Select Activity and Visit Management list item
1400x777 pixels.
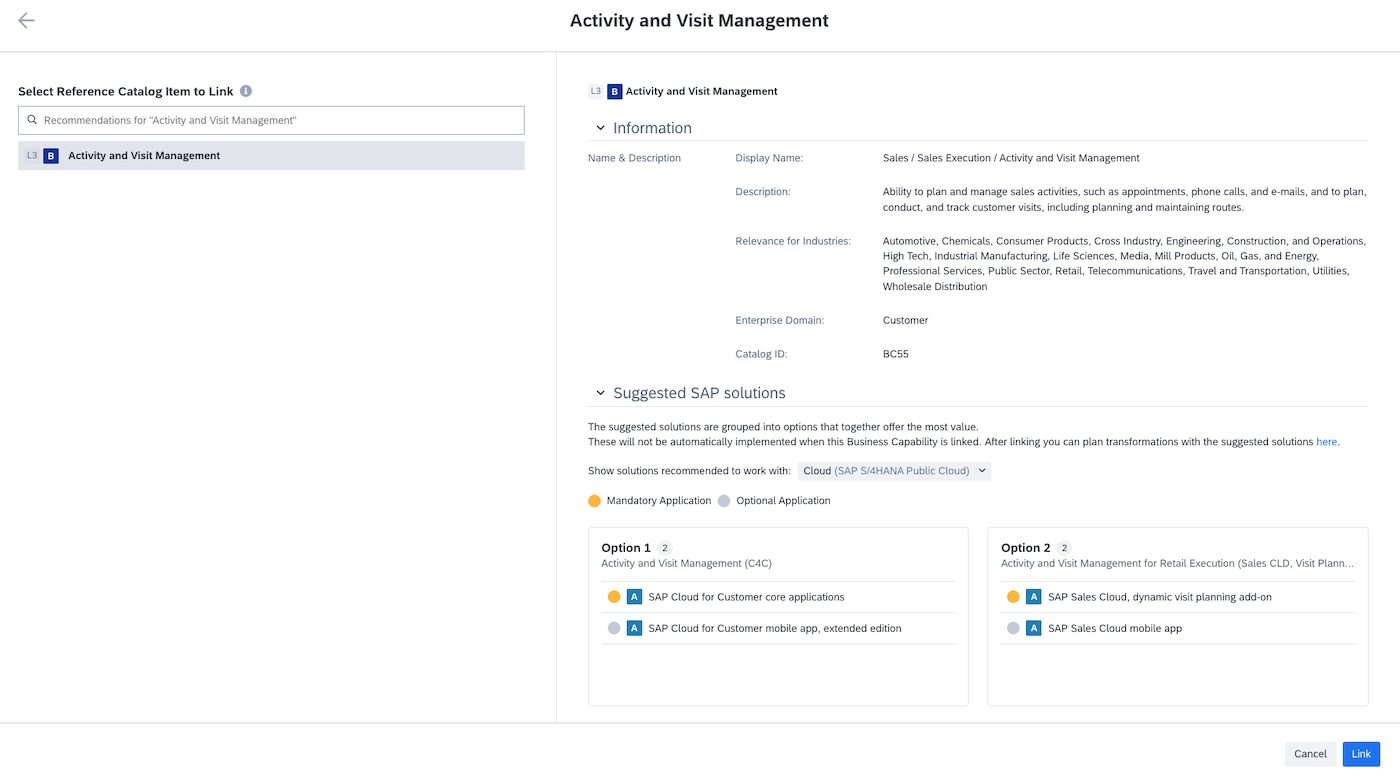pos(271,156)
